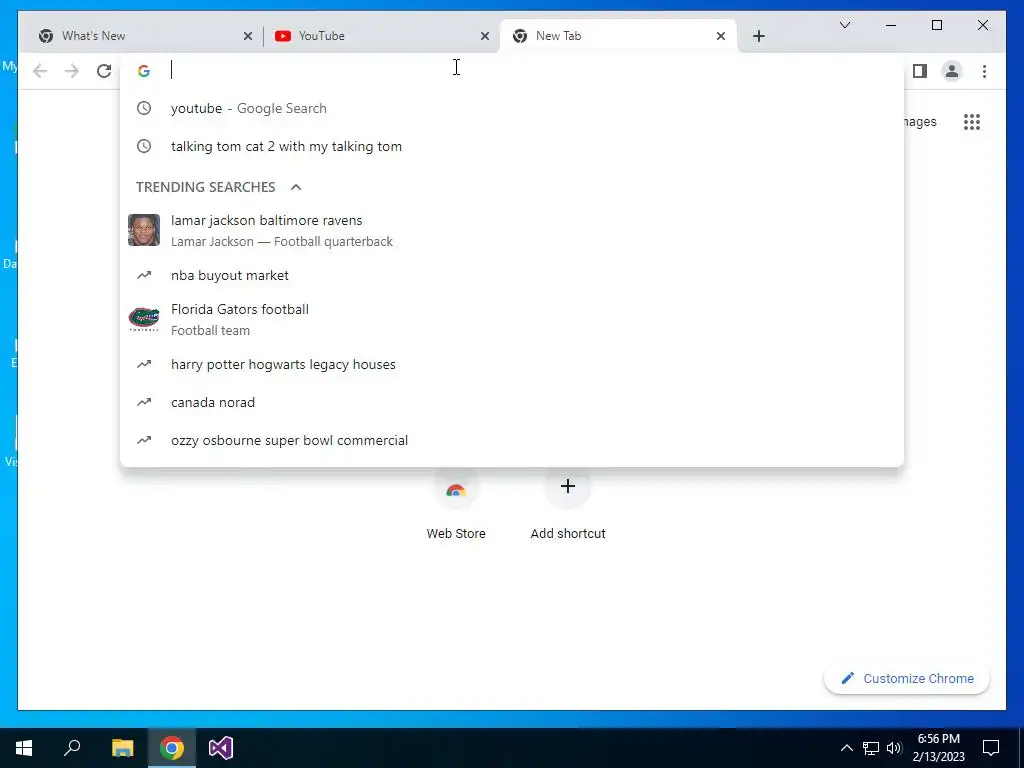
Task: Click Customize Chrome button
Action: pyautogui.click(x=906, y=679)
